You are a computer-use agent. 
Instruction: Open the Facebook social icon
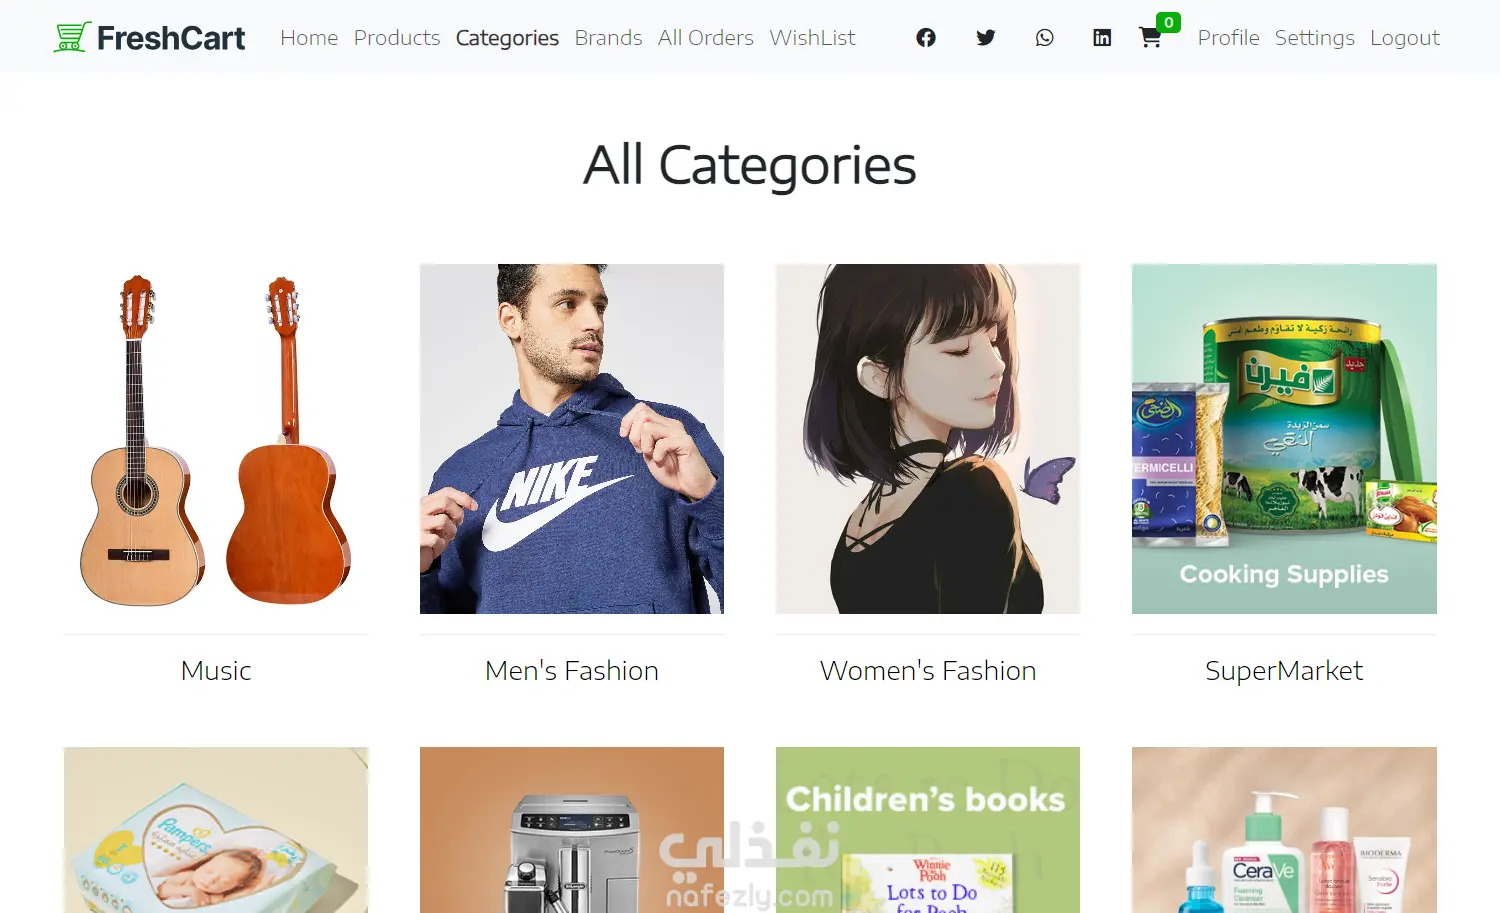tap(926, 38)
